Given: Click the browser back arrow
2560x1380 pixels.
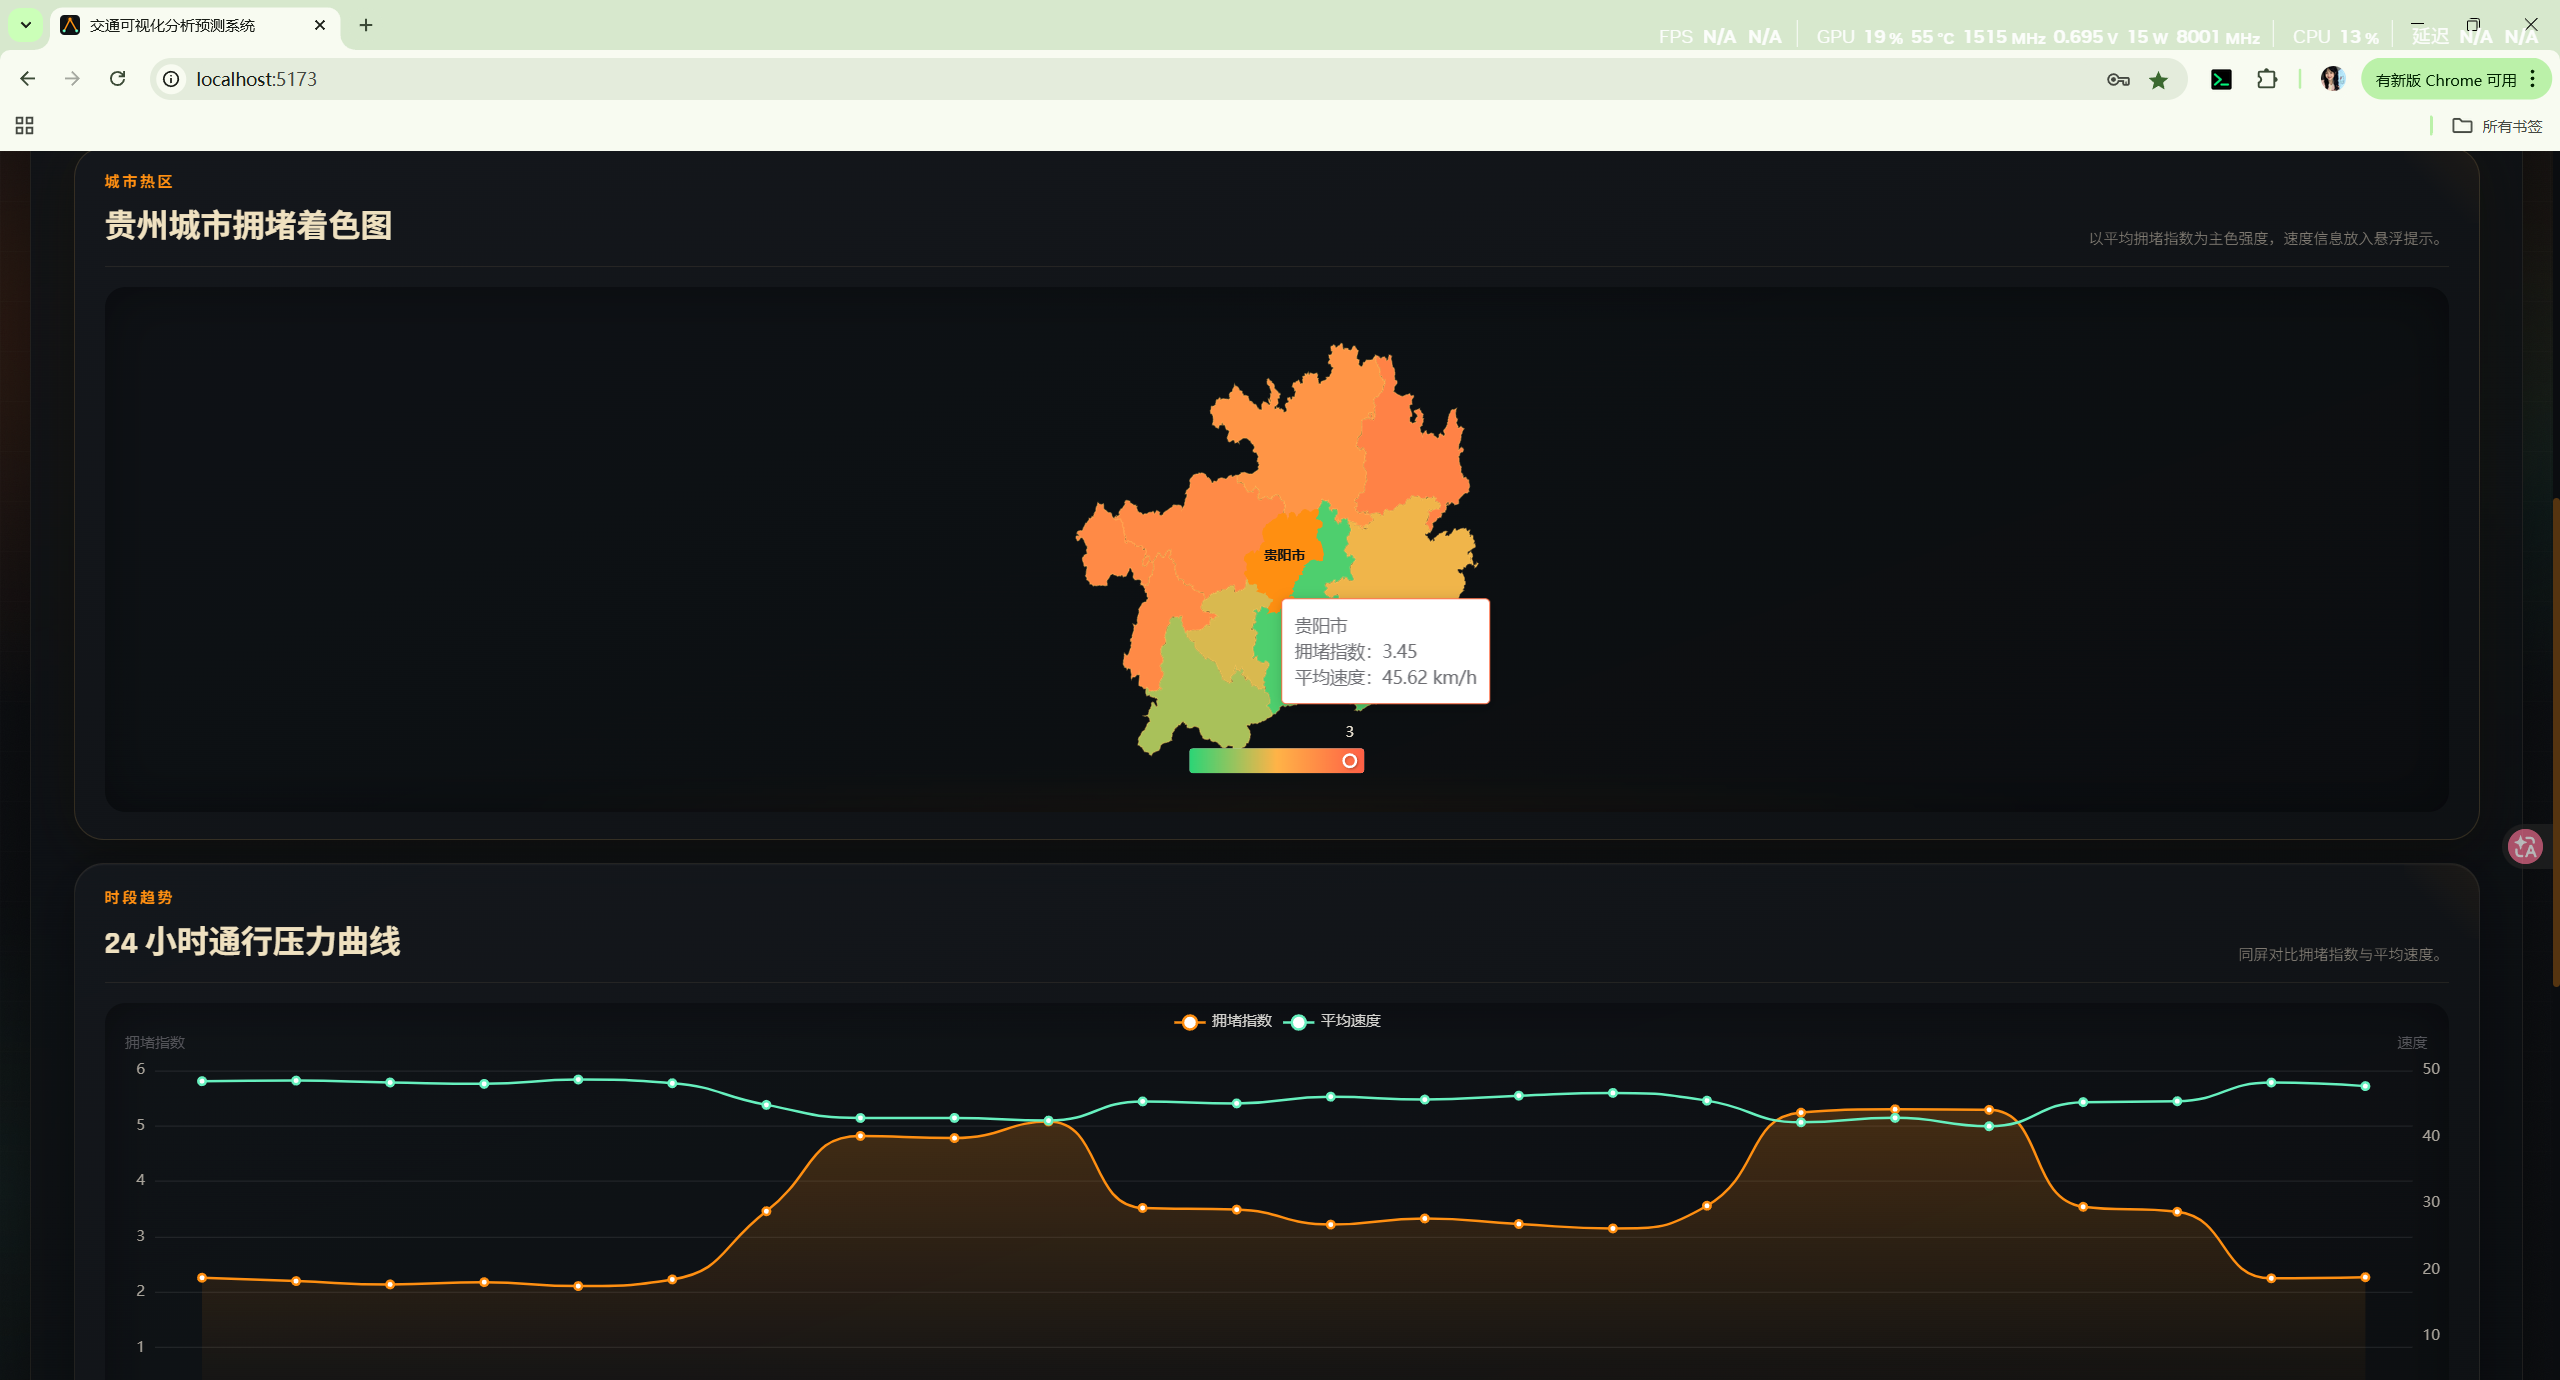Looking at the screenshot, I should (x=28, y=79).
